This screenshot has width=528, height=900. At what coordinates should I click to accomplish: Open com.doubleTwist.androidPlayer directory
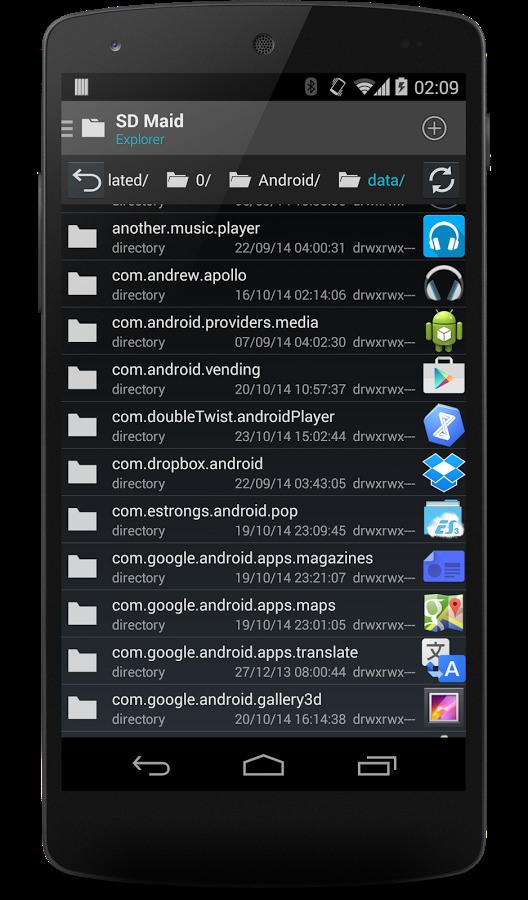click(x=263, y=425)
